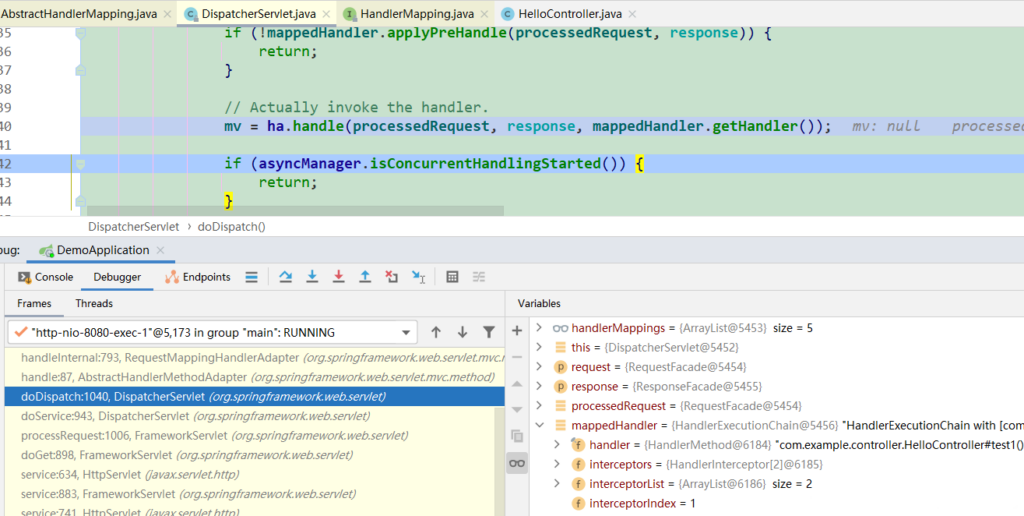The height and width of the screenshot is (516, 1024).
Task: Remove watch with the minus icon
Action: coord(517,357)
